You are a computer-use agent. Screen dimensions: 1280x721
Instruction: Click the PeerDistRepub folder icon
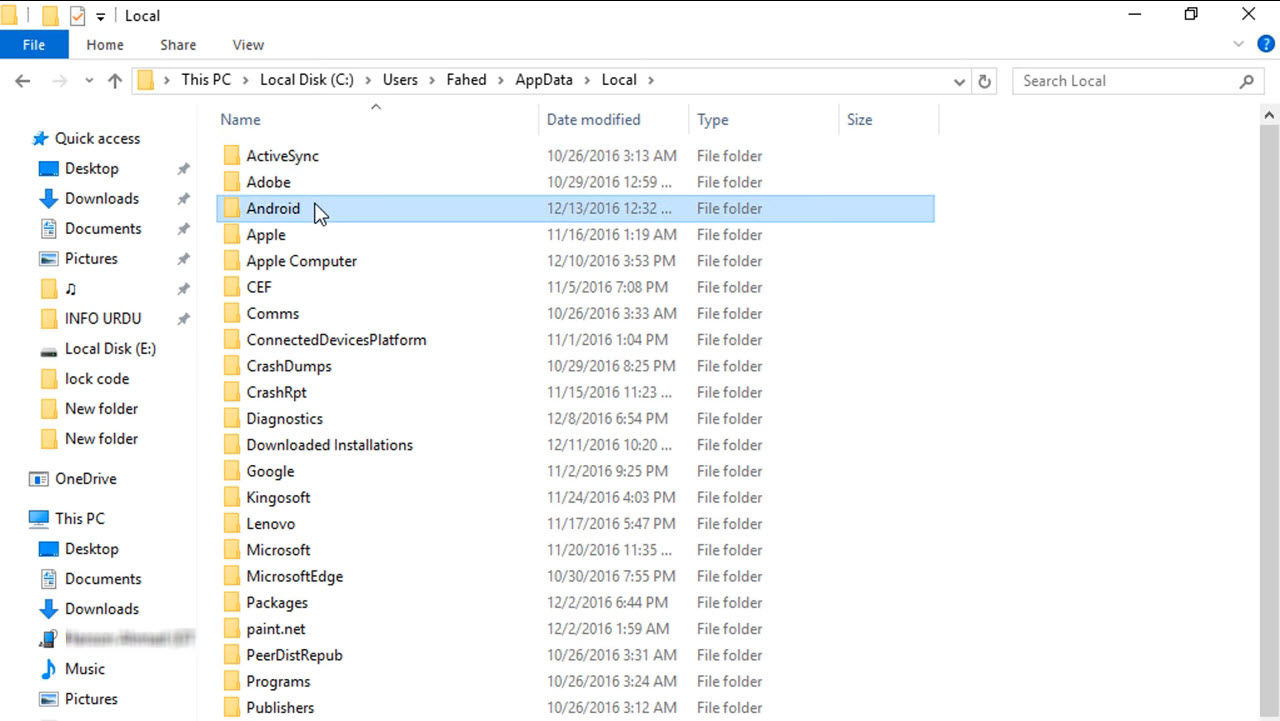point(232,655)
